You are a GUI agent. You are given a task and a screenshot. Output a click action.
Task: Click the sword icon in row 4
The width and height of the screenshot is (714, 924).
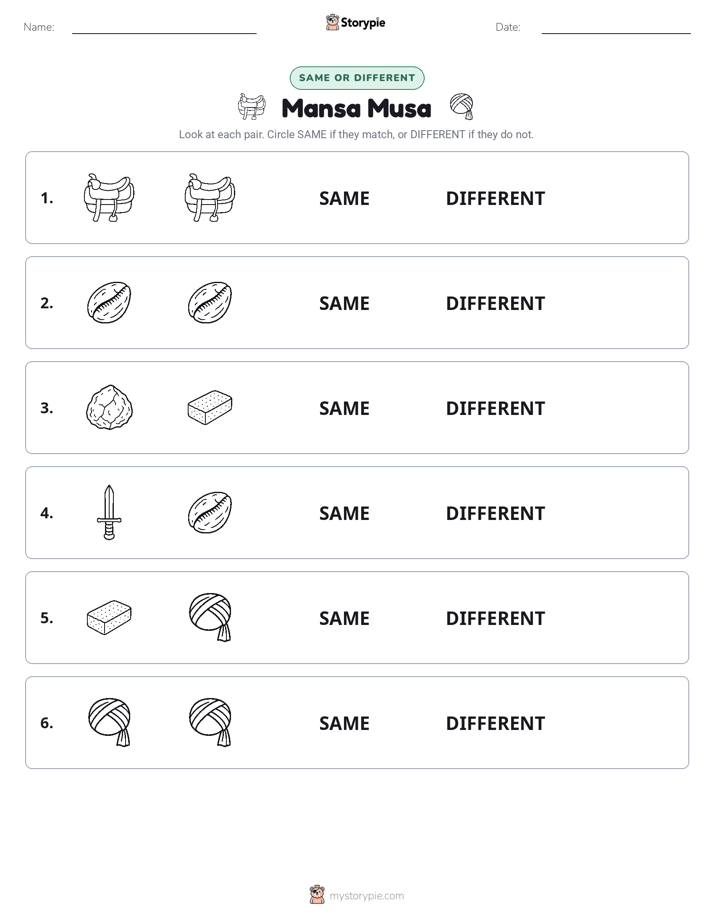109,512
